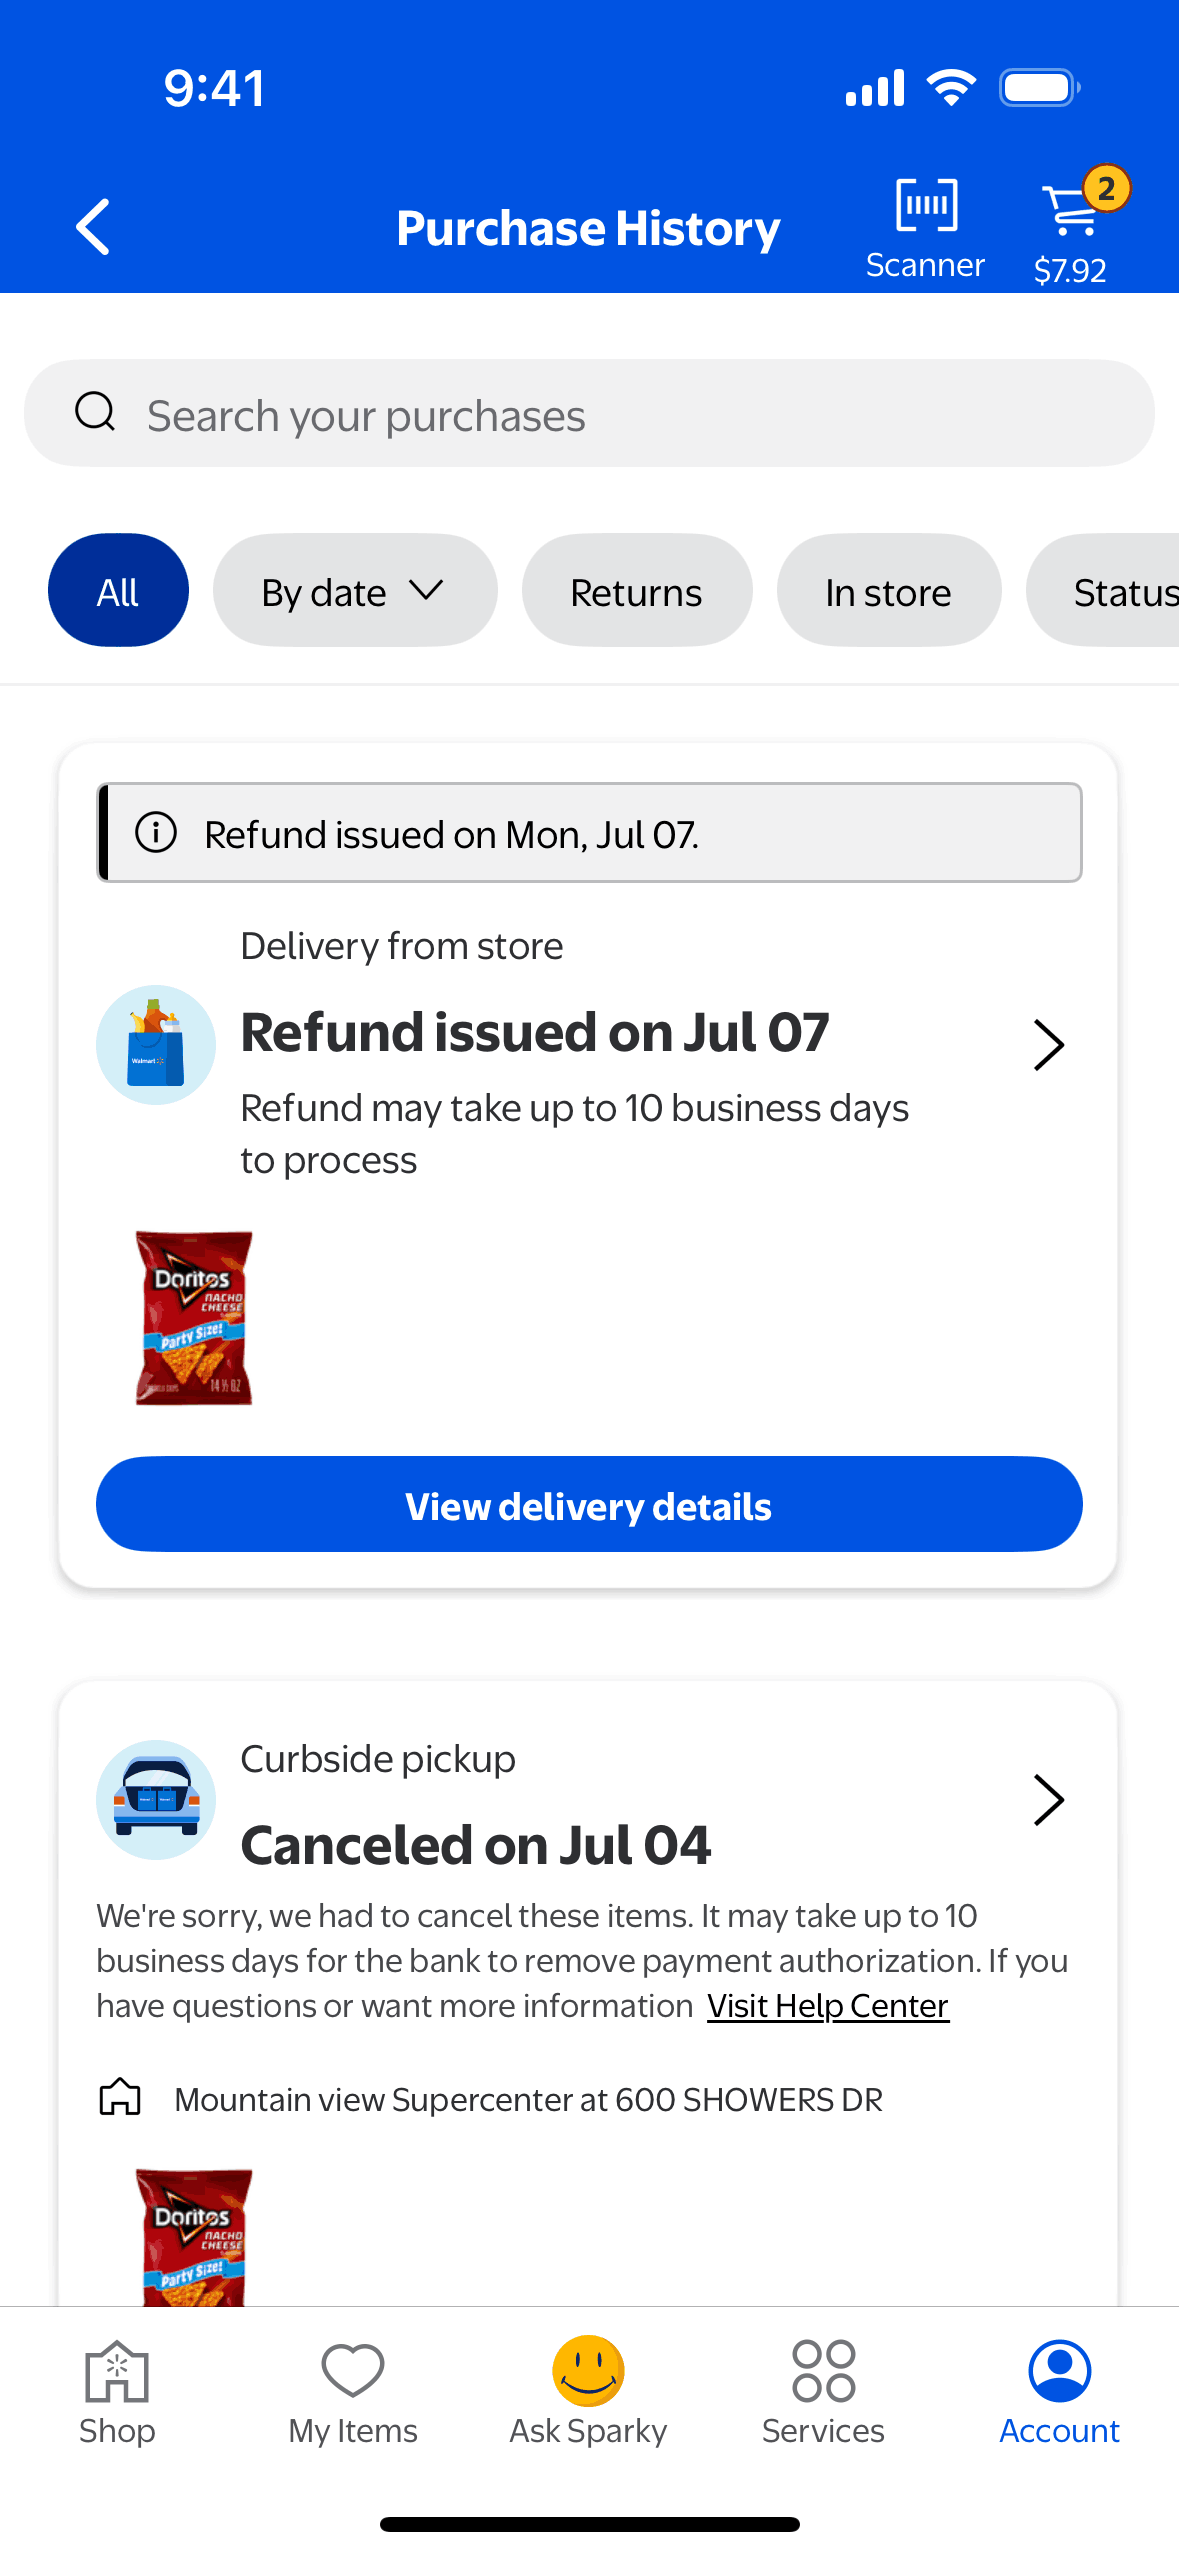Follow the Visit Help Center link
The height and width of the screenshot is (2556, 1179).
click(827, 2006)
